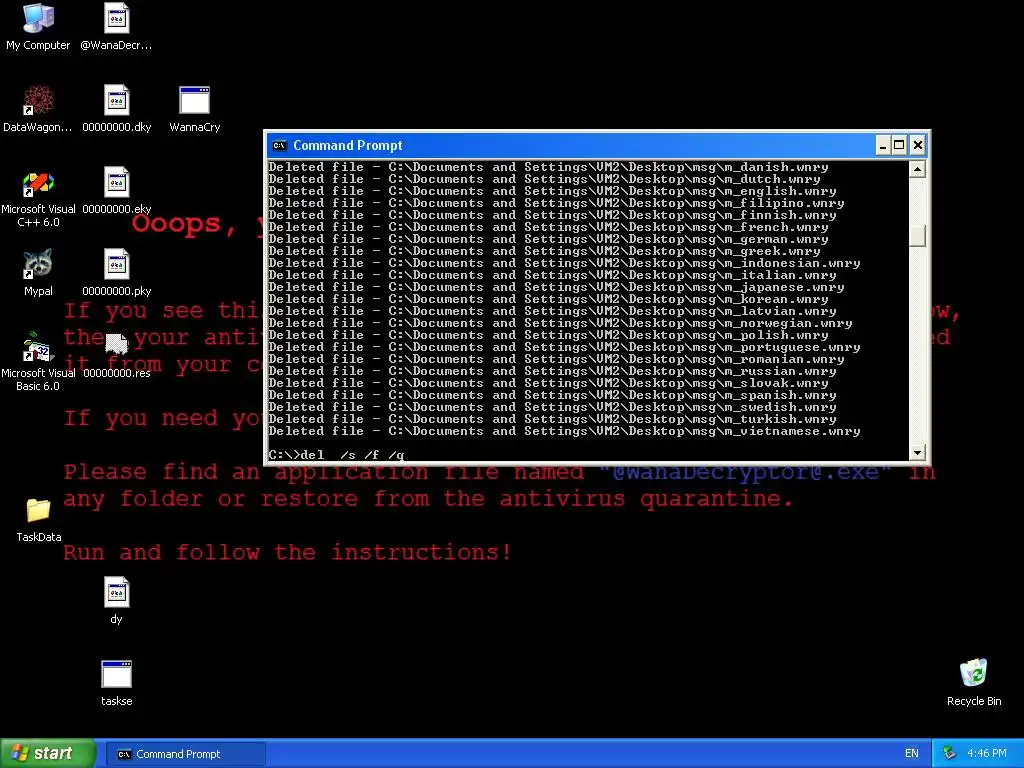Click the m_korean.wnry deleted file line
This screenshot has height=768, width=1024.
(x=549, y=299)
